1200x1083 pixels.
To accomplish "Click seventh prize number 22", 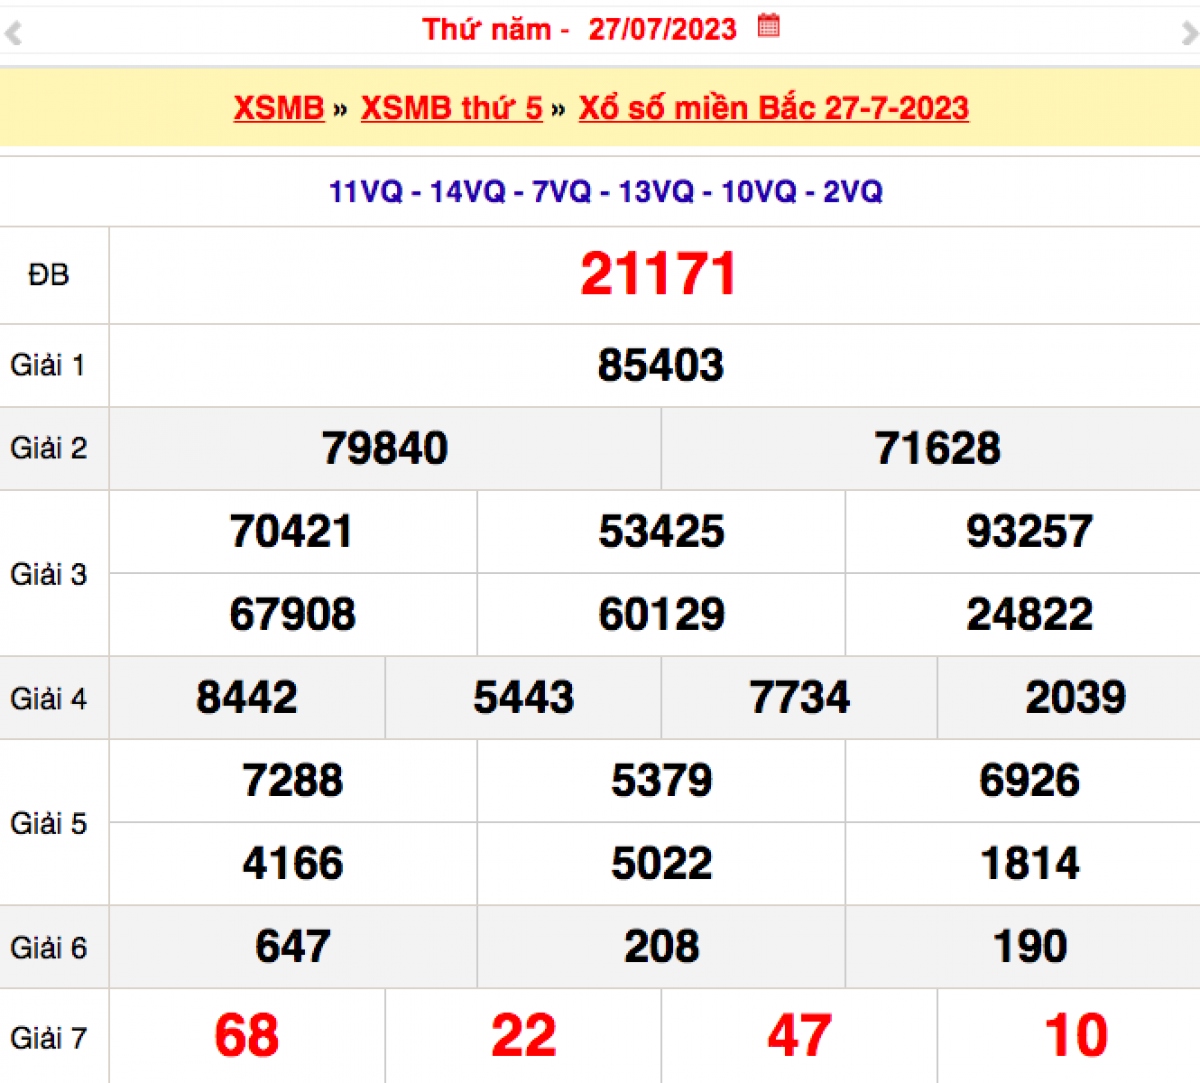I will 523,1036.
